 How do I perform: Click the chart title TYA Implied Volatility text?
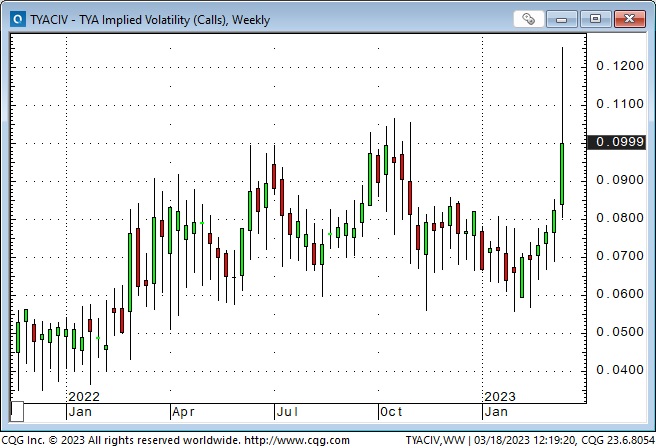point(152,20)
